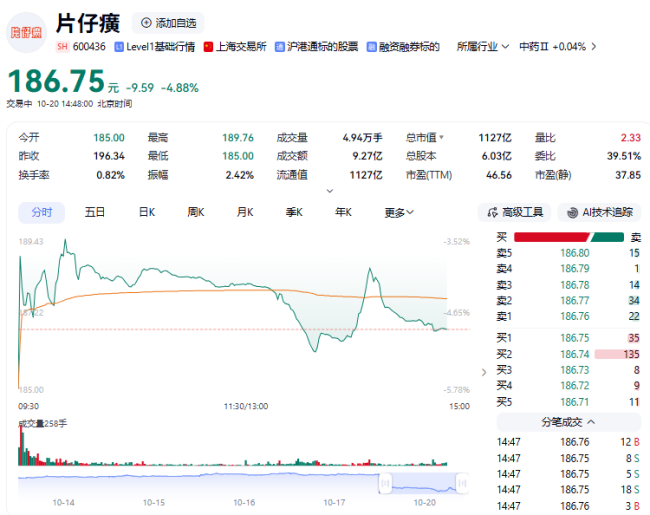
Task: Click the 沪港通标的股票 tag icon
Action: (280, 46)
